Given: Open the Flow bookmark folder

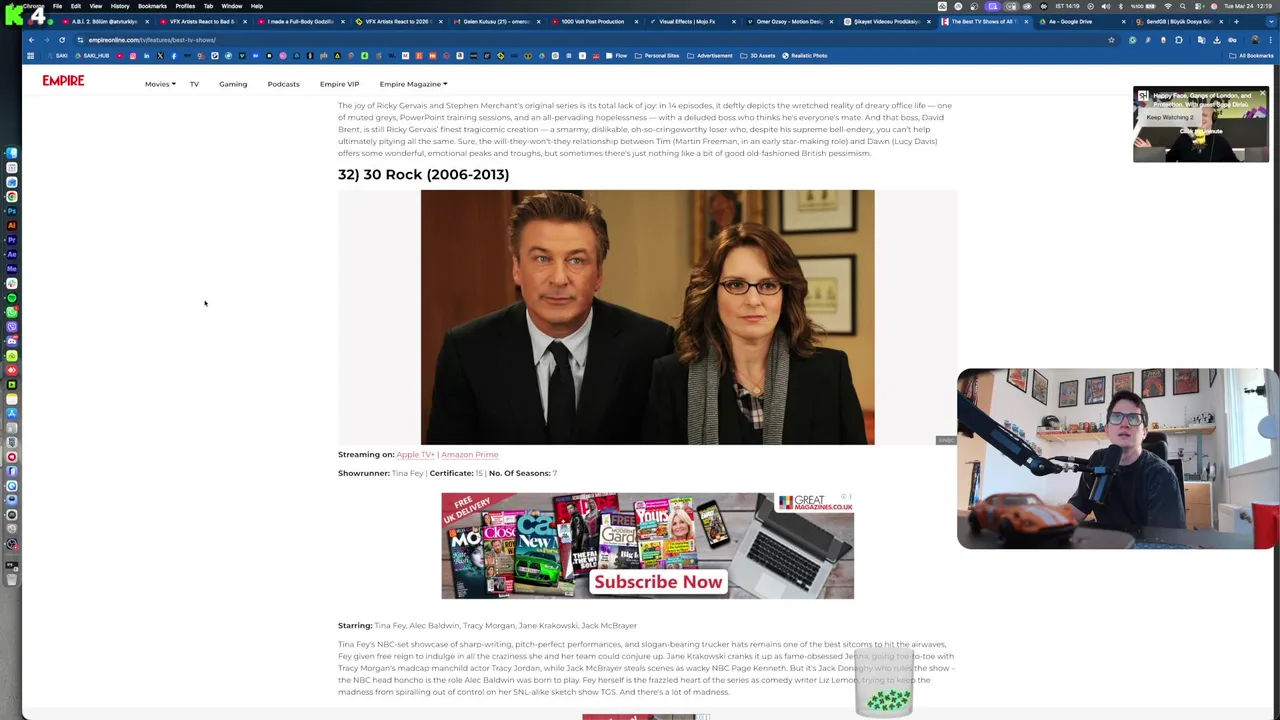Looking at the screenshot, I should click(x=616, y=56).
